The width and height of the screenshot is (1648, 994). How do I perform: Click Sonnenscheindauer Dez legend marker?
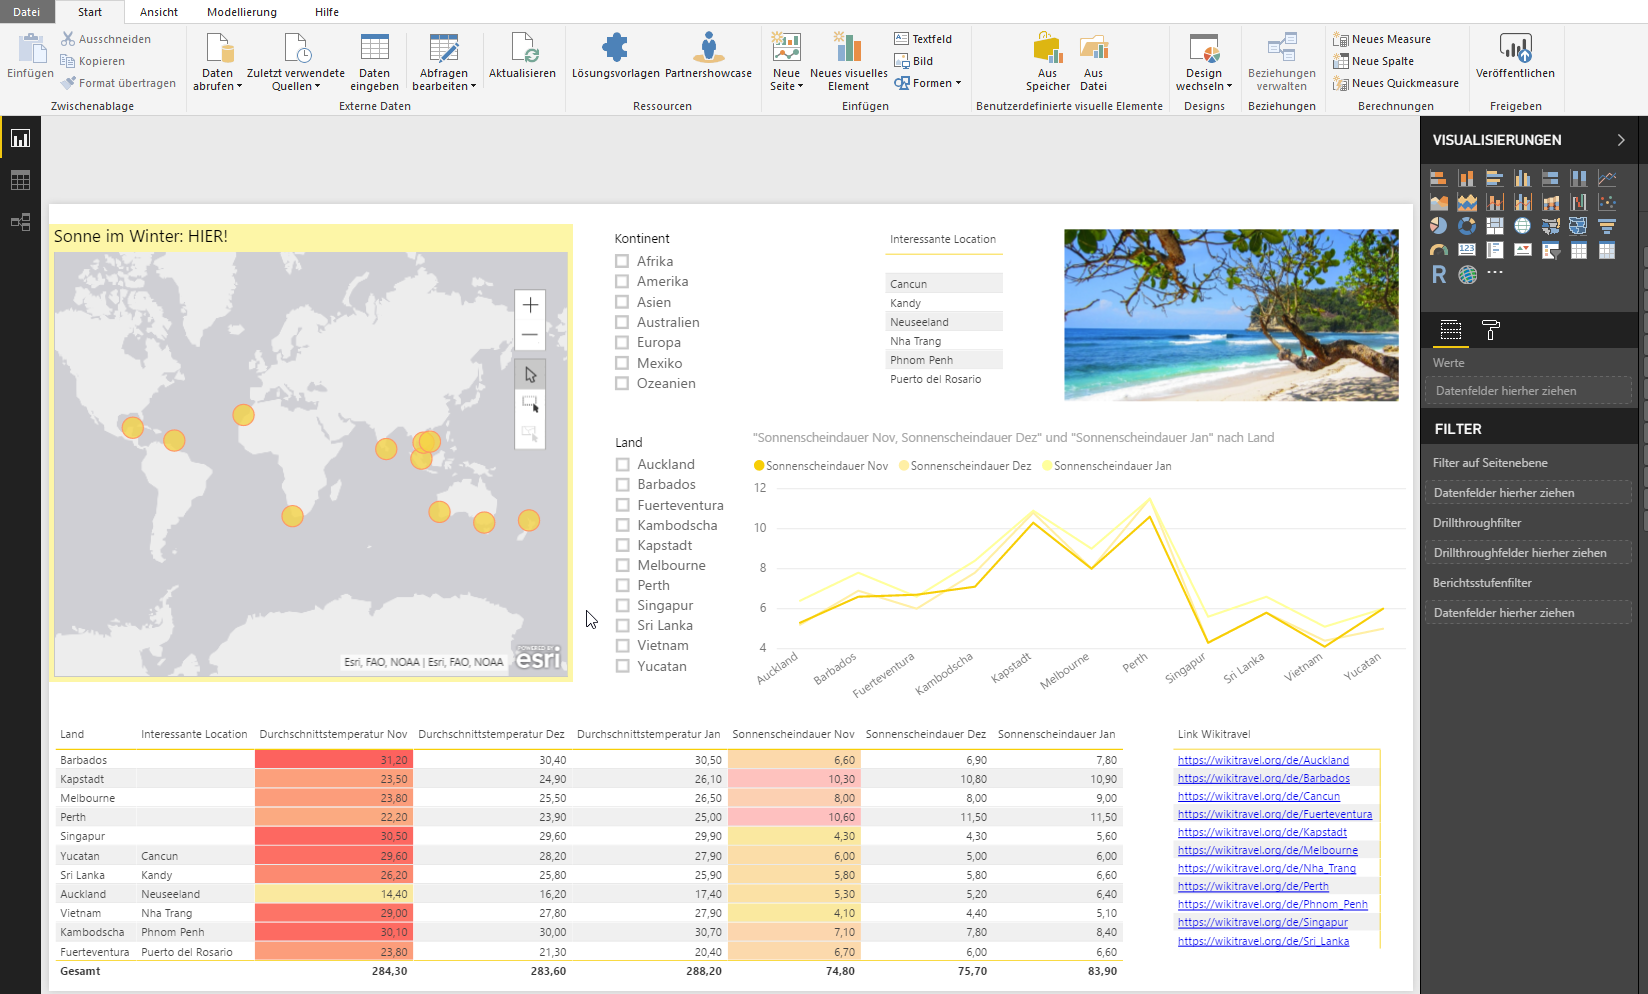(x=904, y=466)
